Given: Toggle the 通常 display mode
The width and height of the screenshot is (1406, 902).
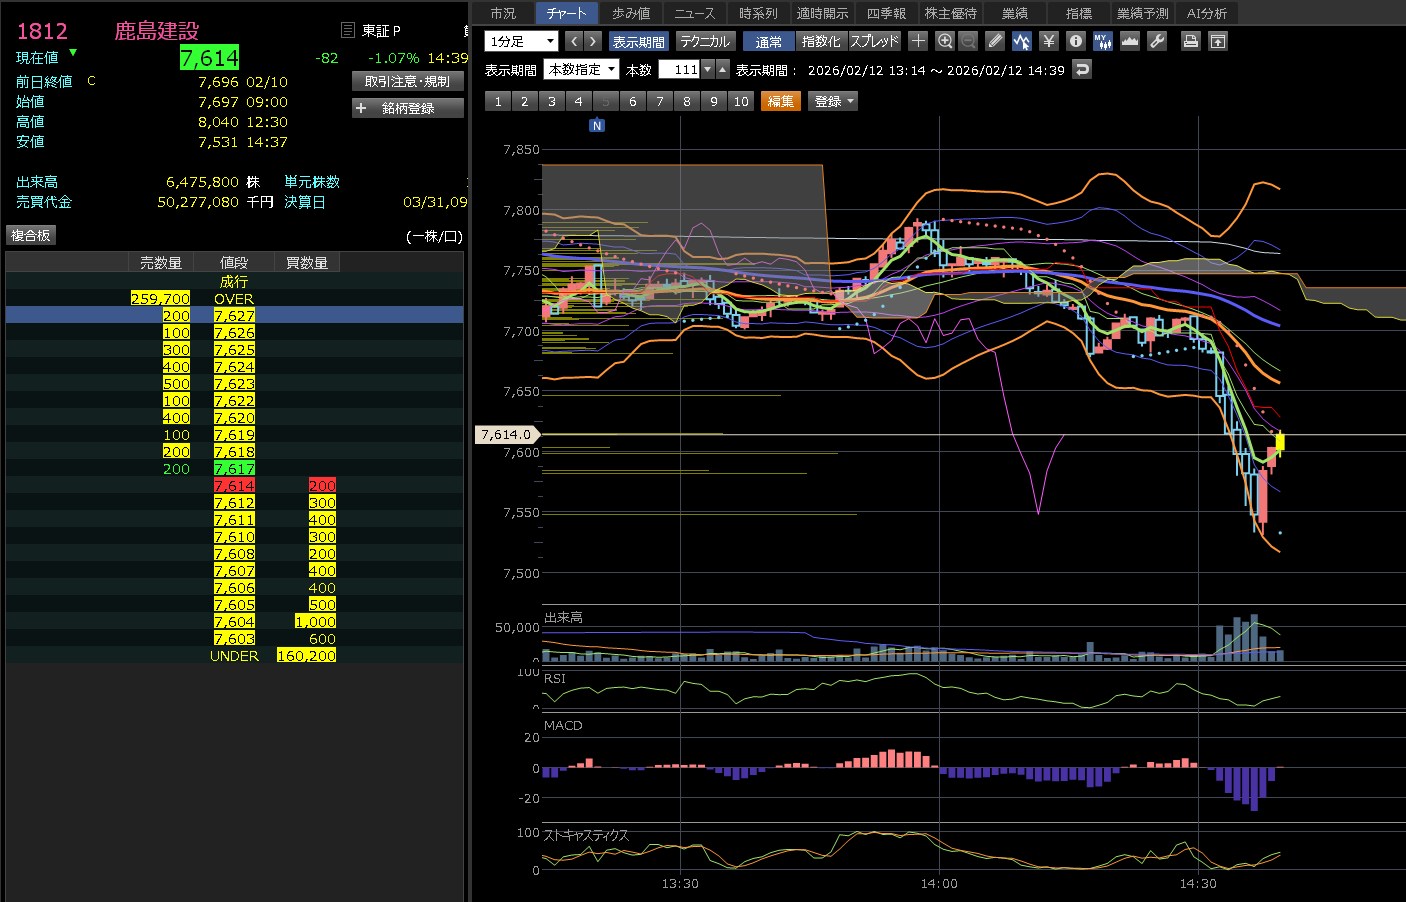Looking at the screenshot, I should 769,41.
